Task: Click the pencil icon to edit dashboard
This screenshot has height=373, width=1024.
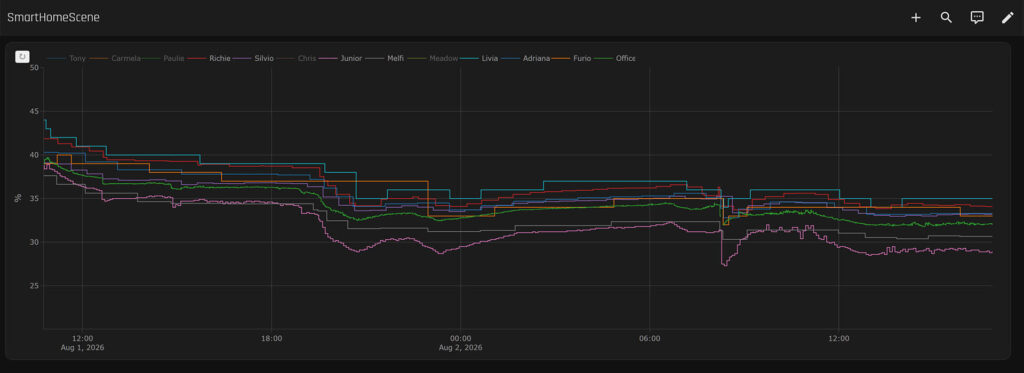Action: tap(1008, 18)
